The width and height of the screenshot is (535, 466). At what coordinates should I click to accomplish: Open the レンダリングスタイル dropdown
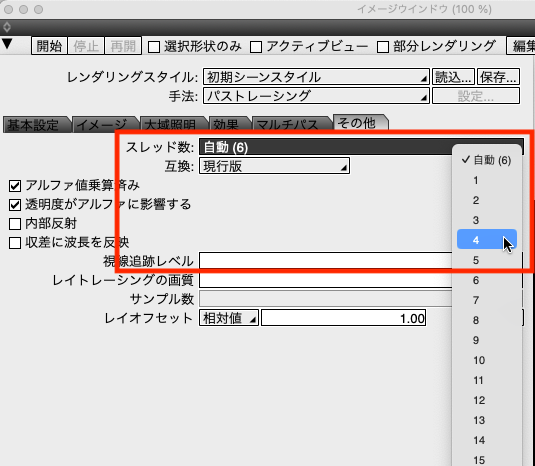coord(316,77)
